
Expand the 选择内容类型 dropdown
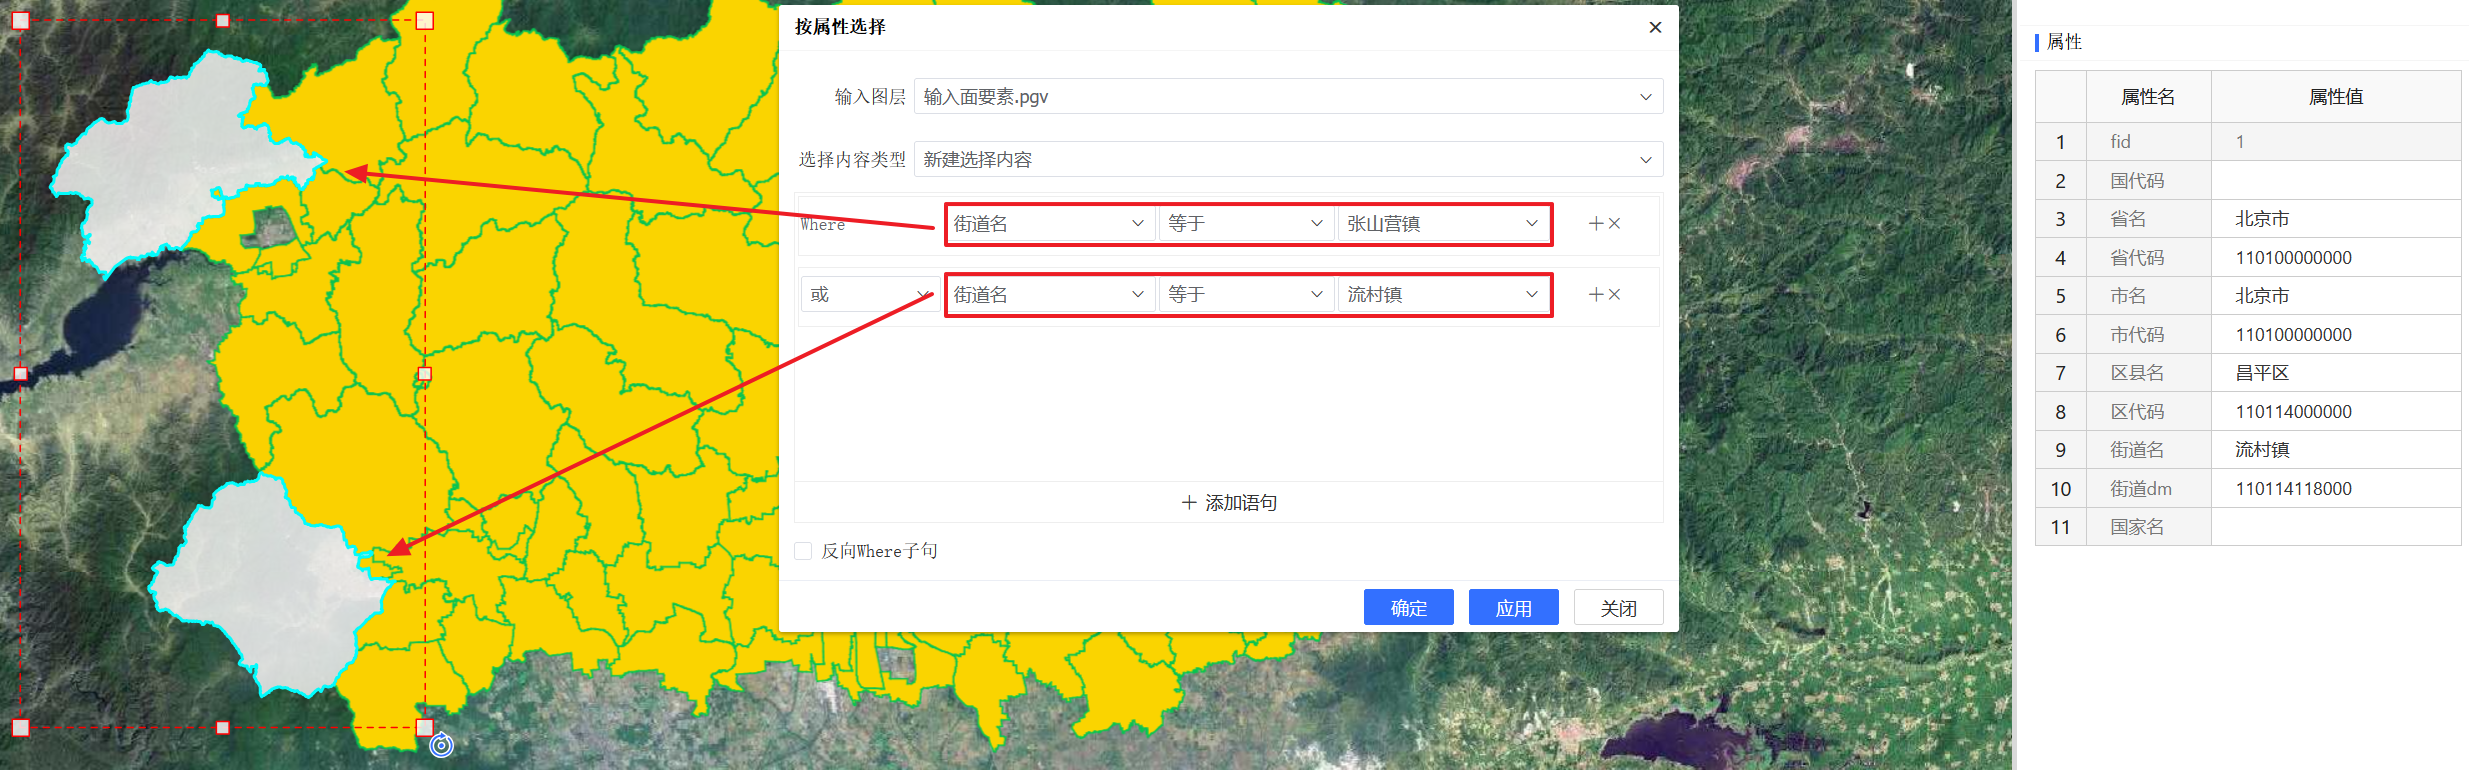point(1288,160)
